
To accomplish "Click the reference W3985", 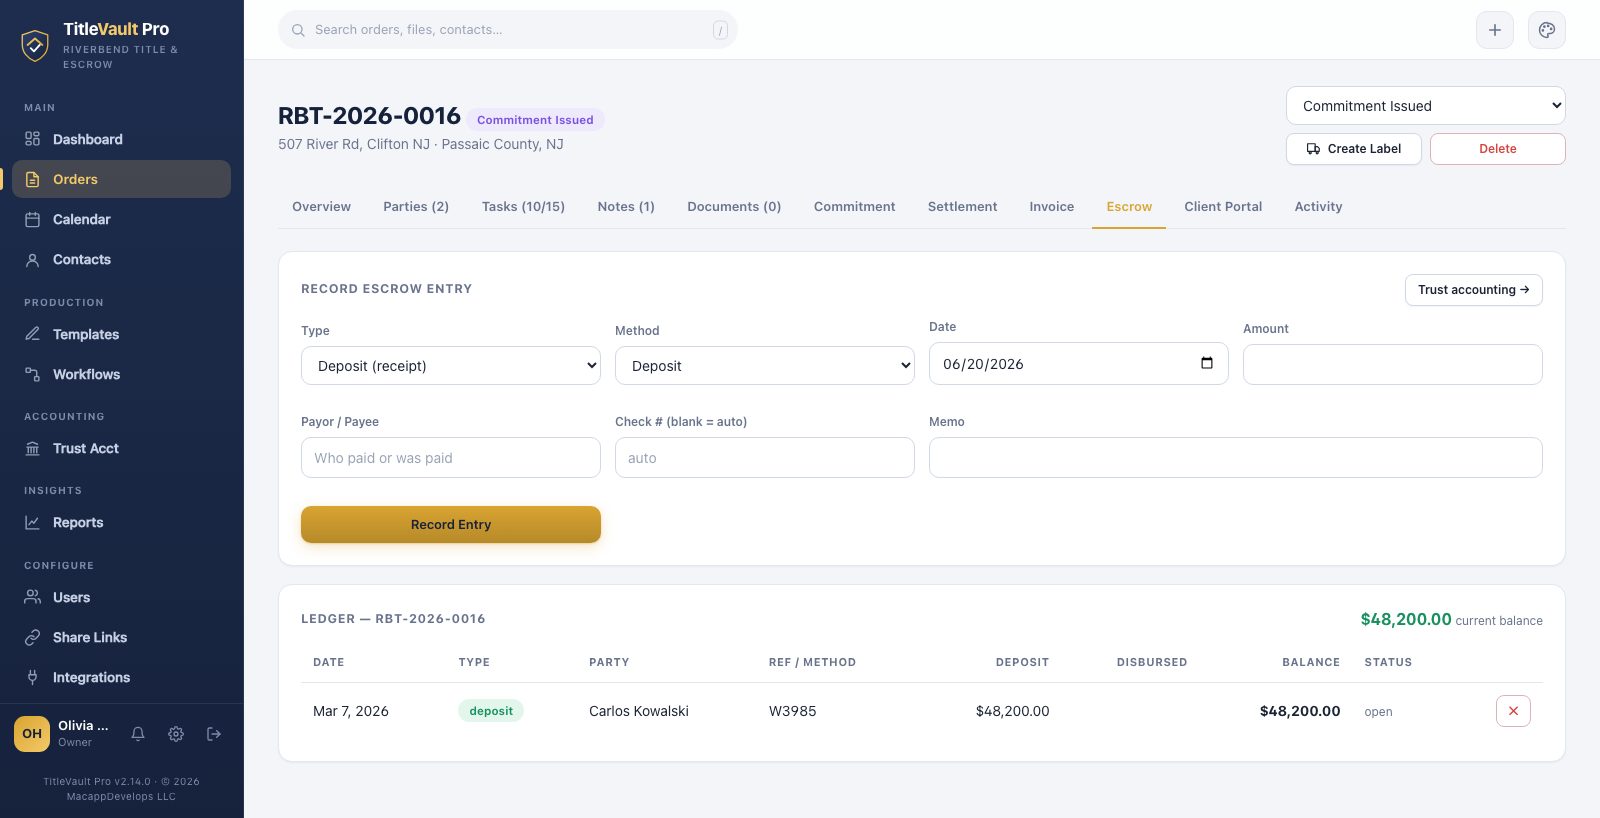I will [x=793, y=711].
